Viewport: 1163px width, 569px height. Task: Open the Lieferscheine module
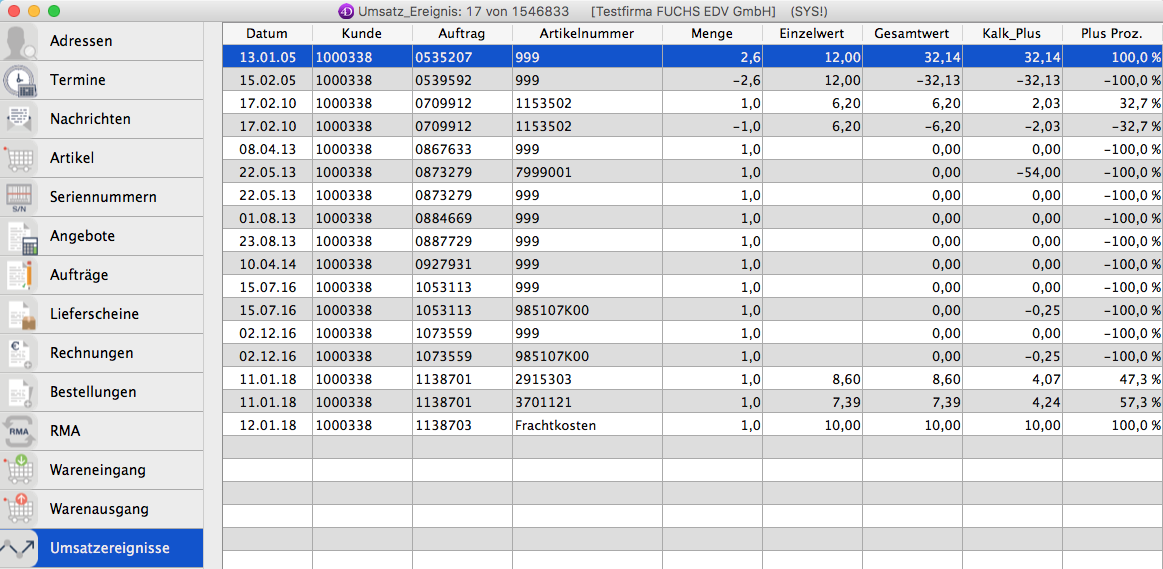[94, 314]
